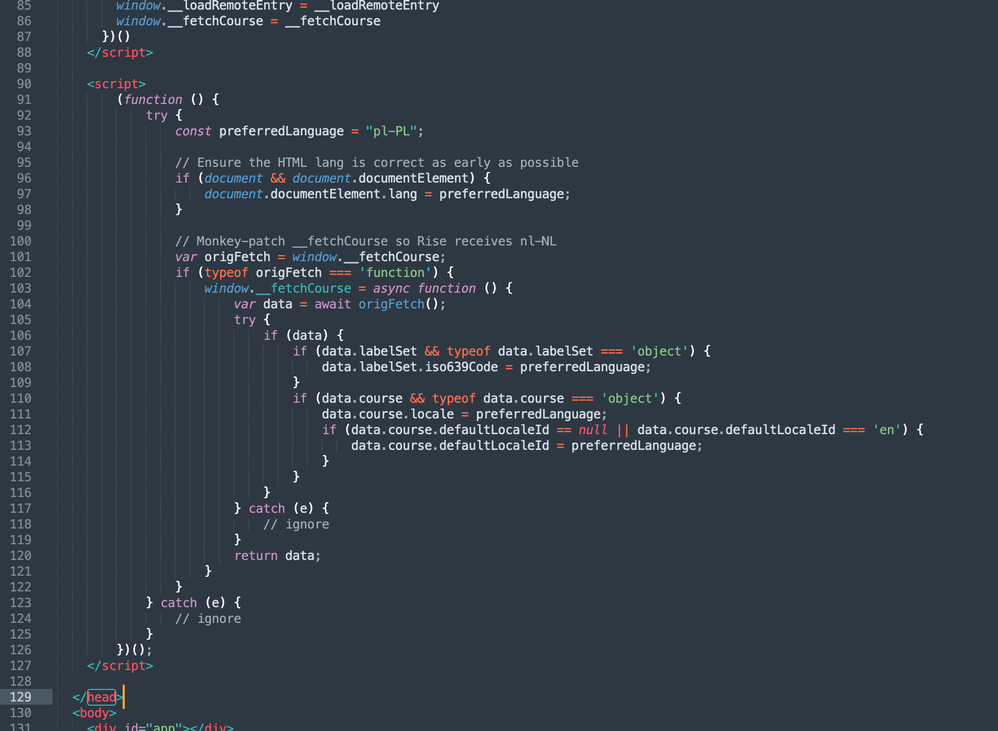
Task: Click the highlighted </head> tag
Action: (x=98, y=697)
